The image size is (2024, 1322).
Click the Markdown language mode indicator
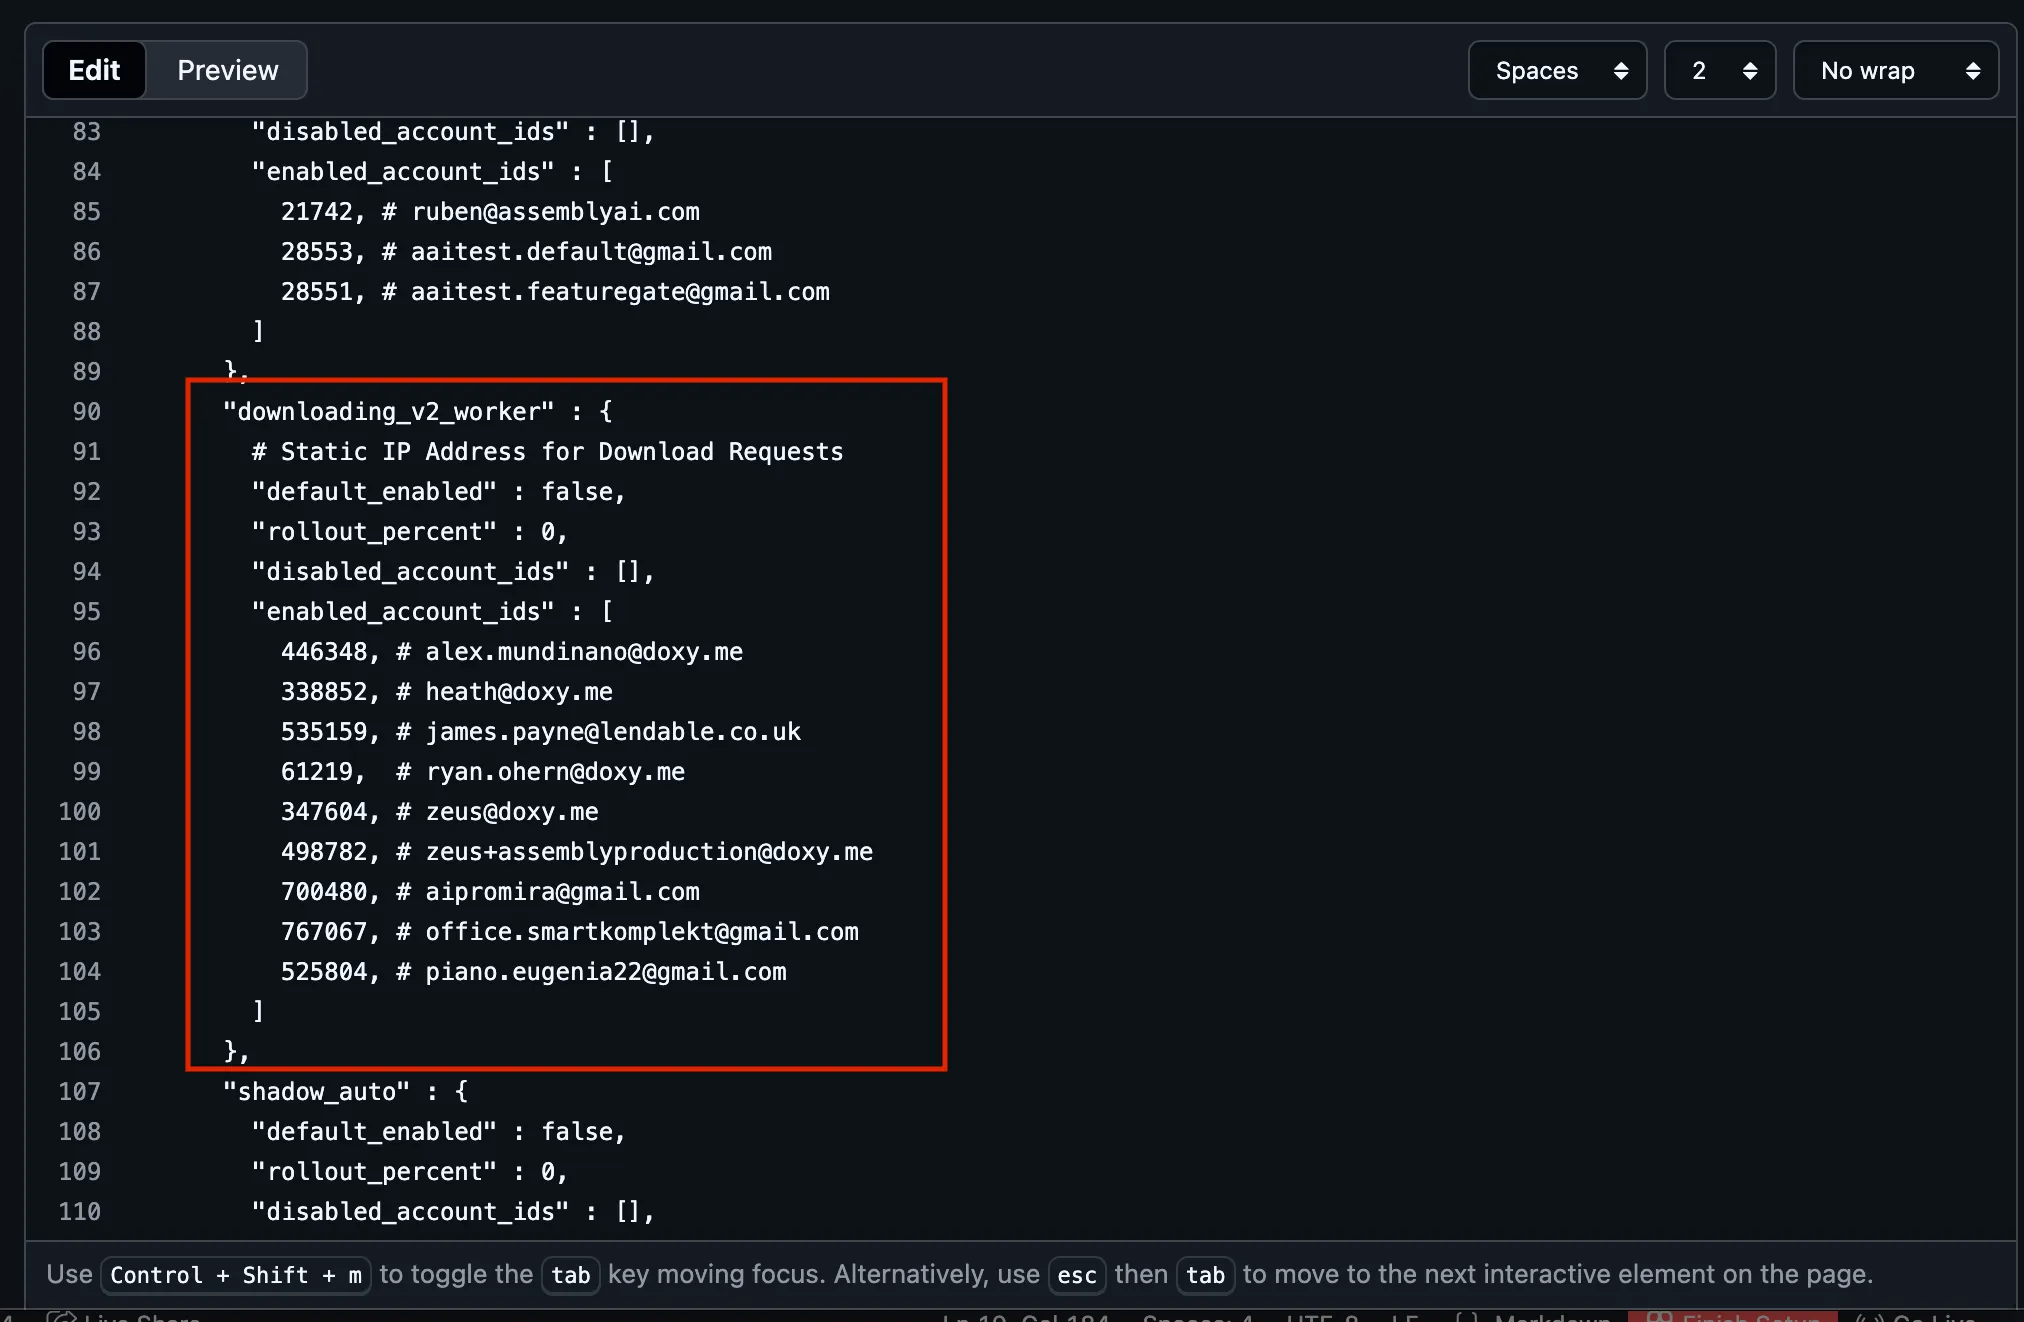[x=1552, y=1317]
